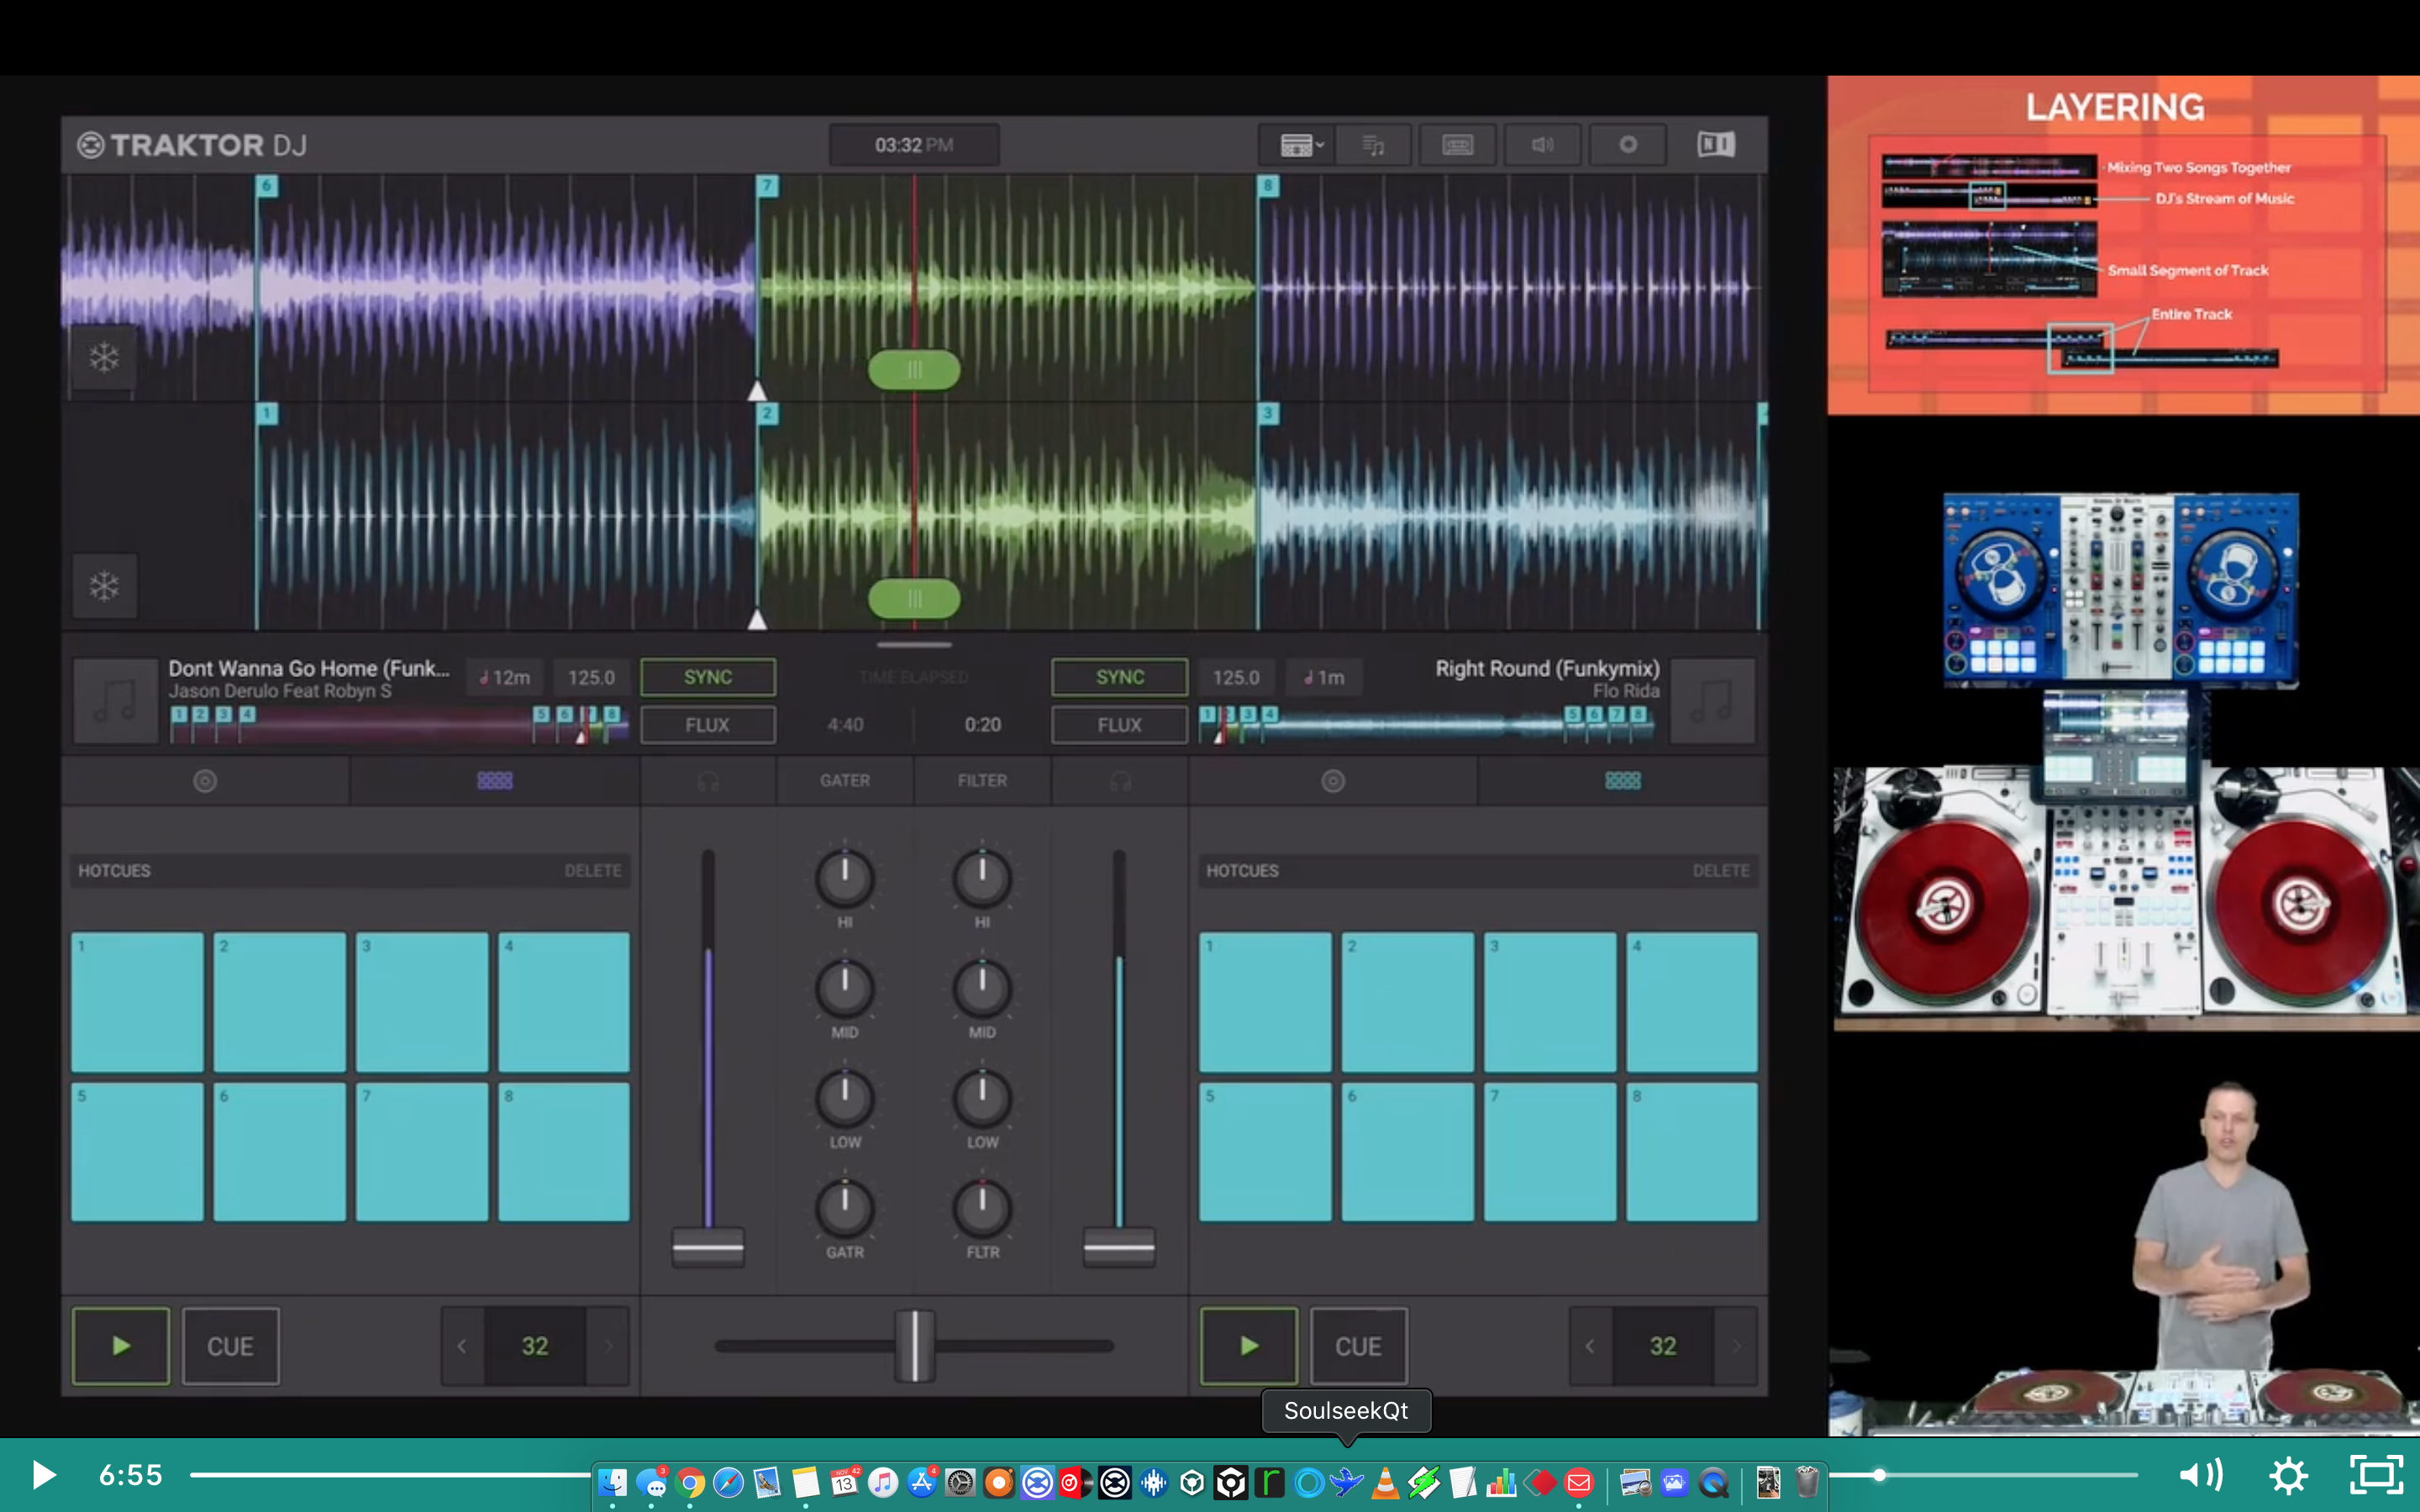
Task: Click the FLTR effect knob
Action: tap(982, 1208)
